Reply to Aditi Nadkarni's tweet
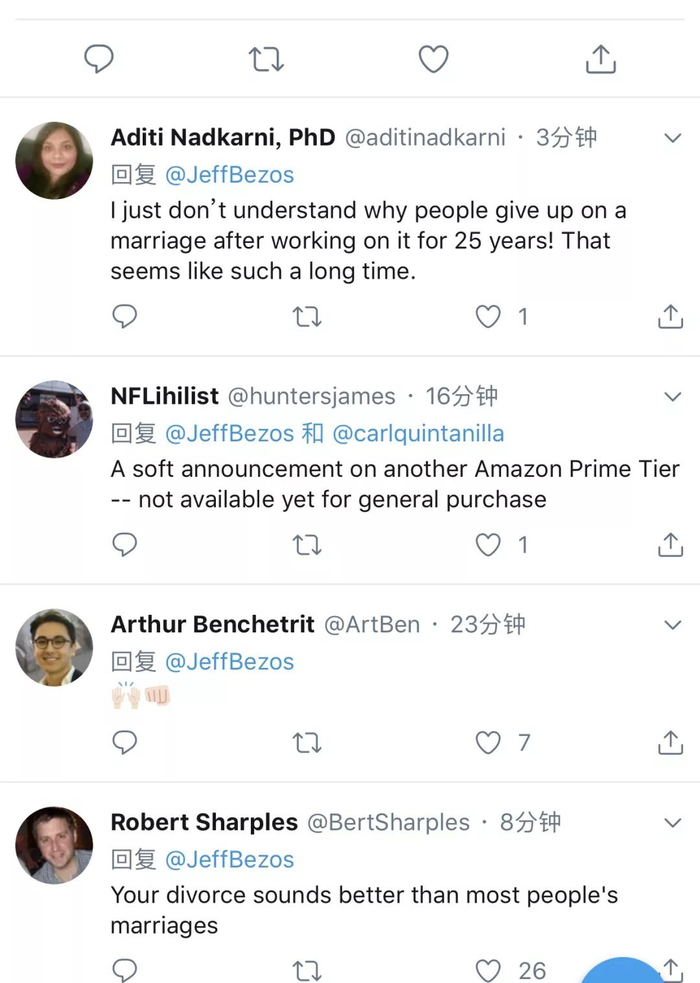 pos(124,317)
